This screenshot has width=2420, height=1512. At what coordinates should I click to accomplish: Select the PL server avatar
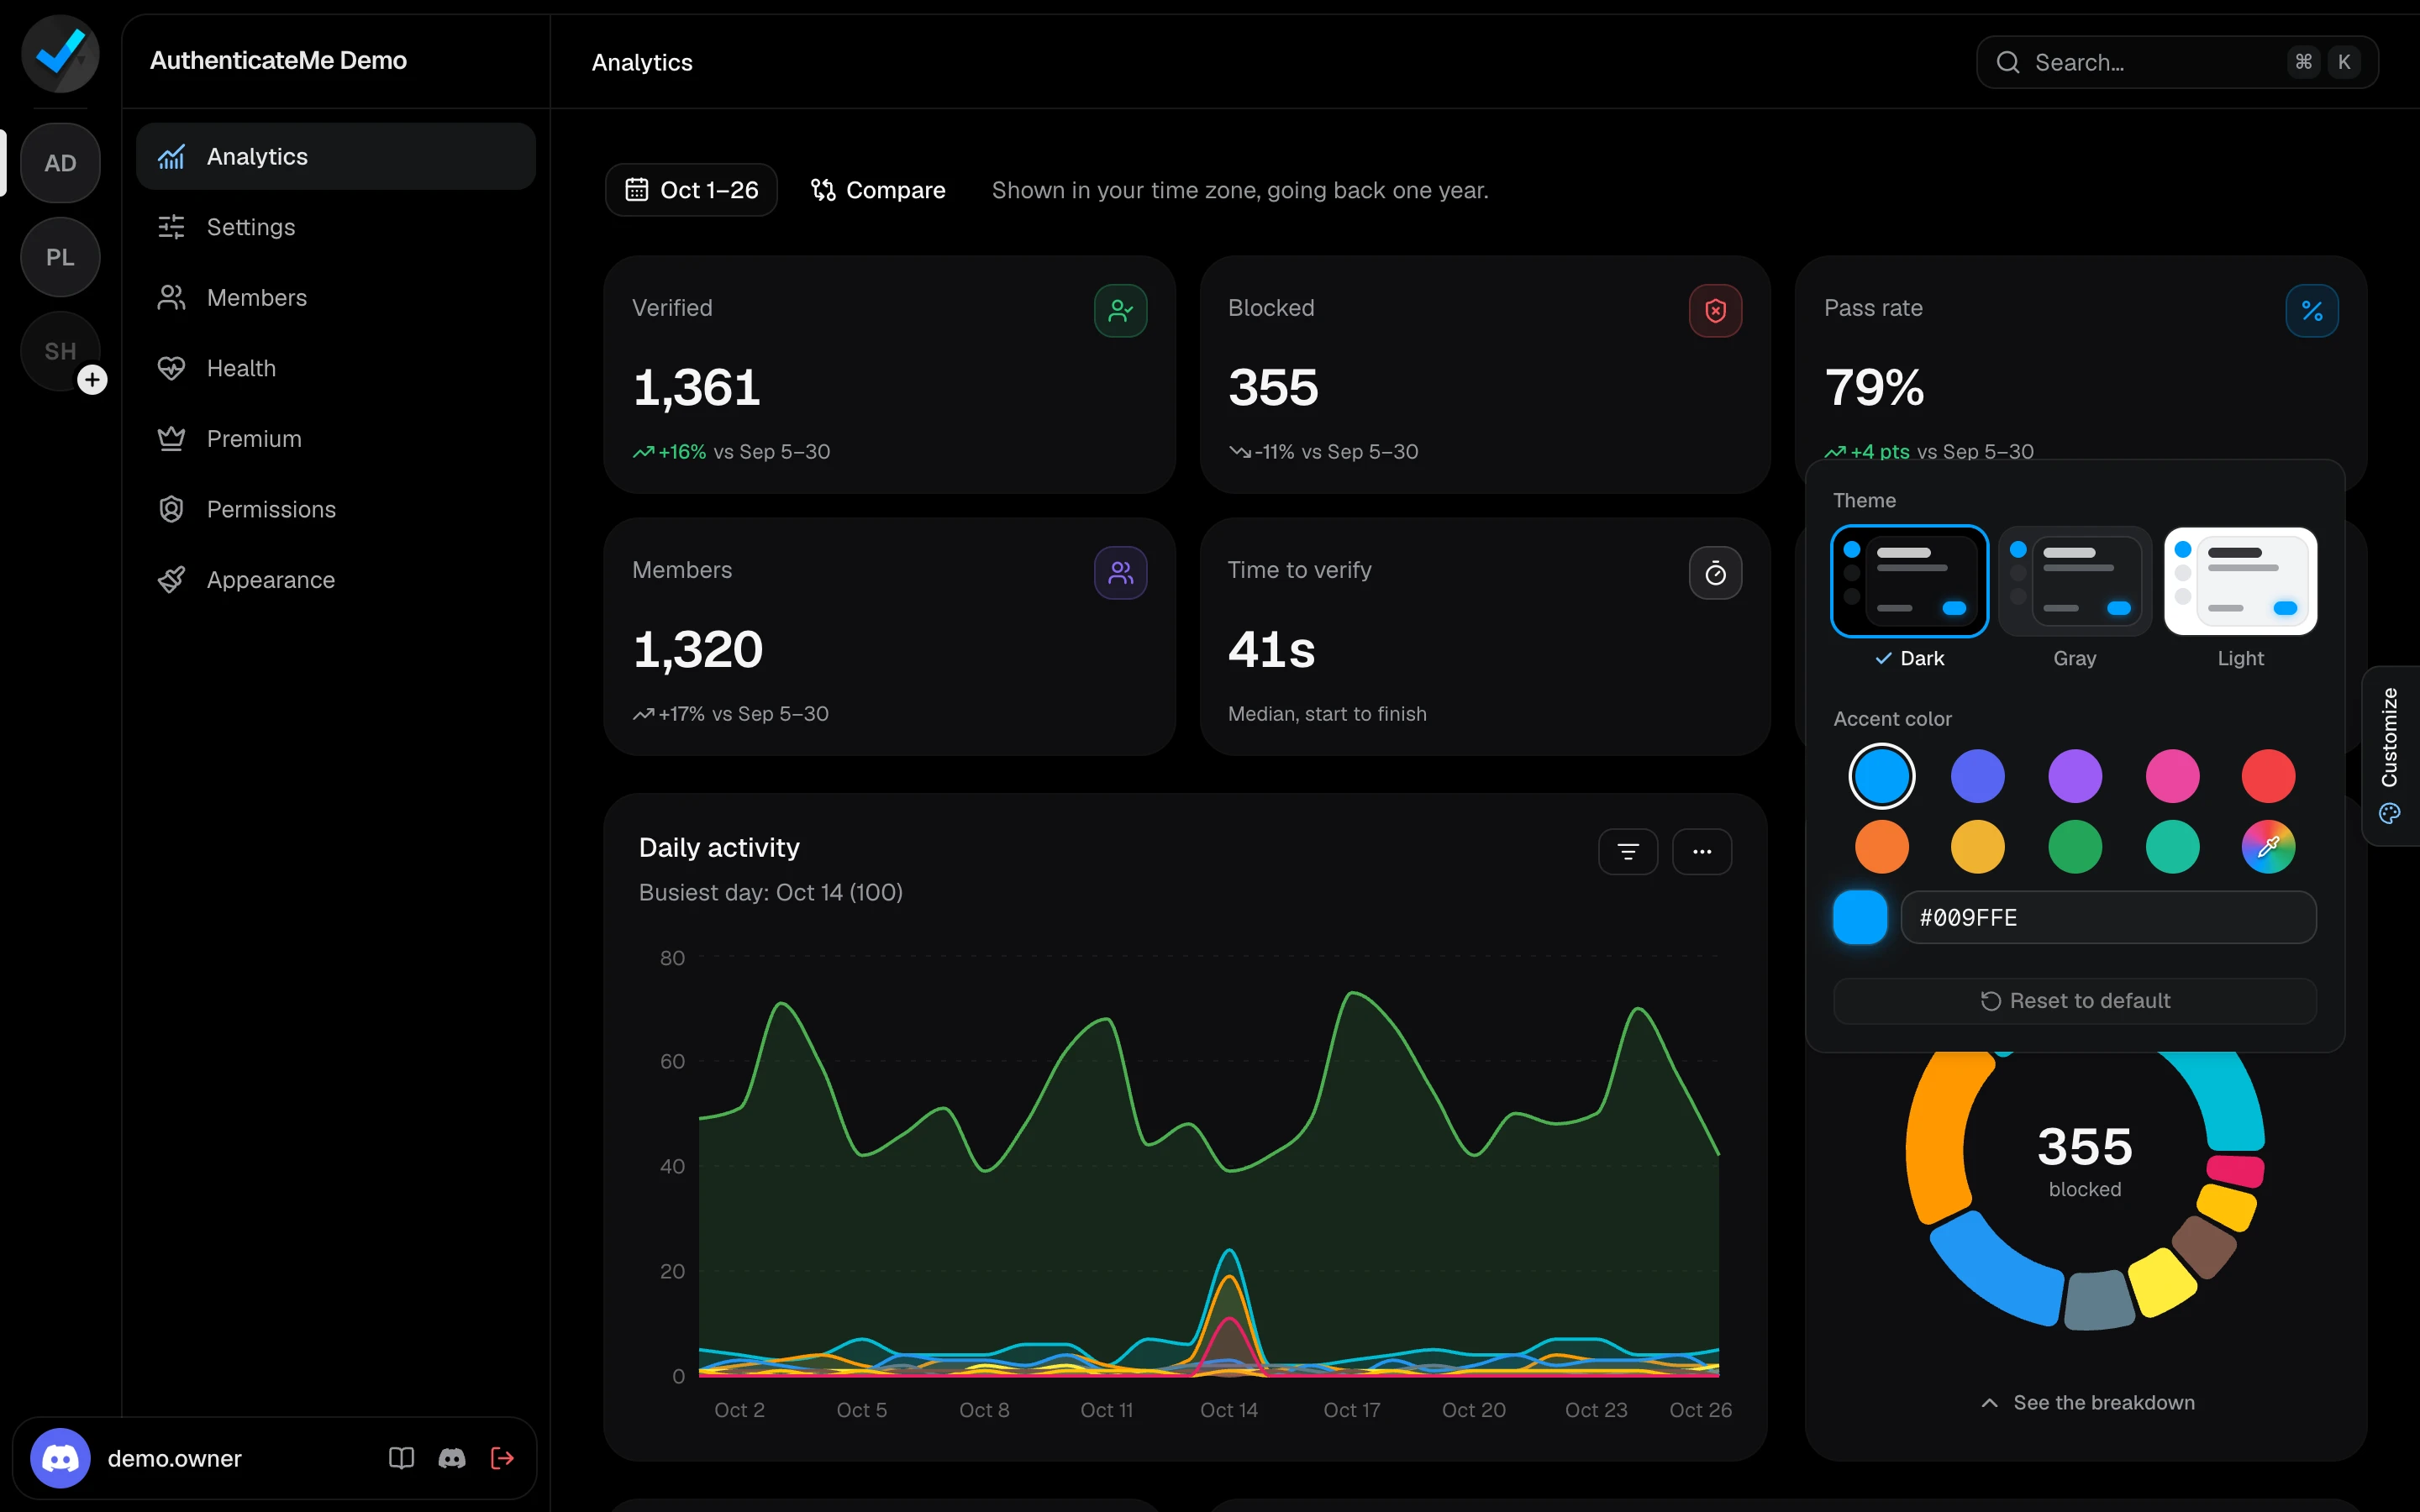(x=60, y=257)
